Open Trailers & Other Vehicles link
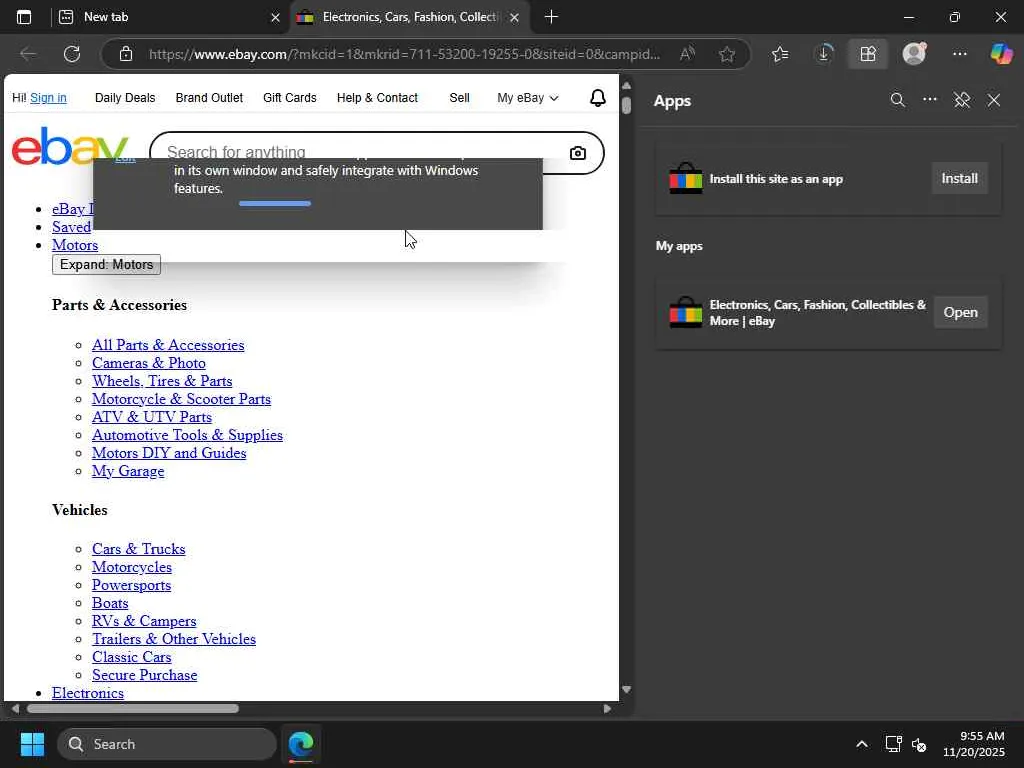This screenshot has height=768, width=1024. [x=174, y=639]
